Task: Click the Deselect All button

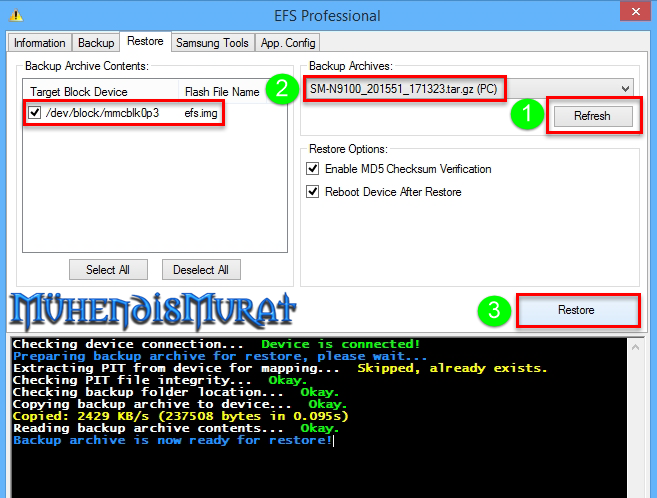Action: 201,269
